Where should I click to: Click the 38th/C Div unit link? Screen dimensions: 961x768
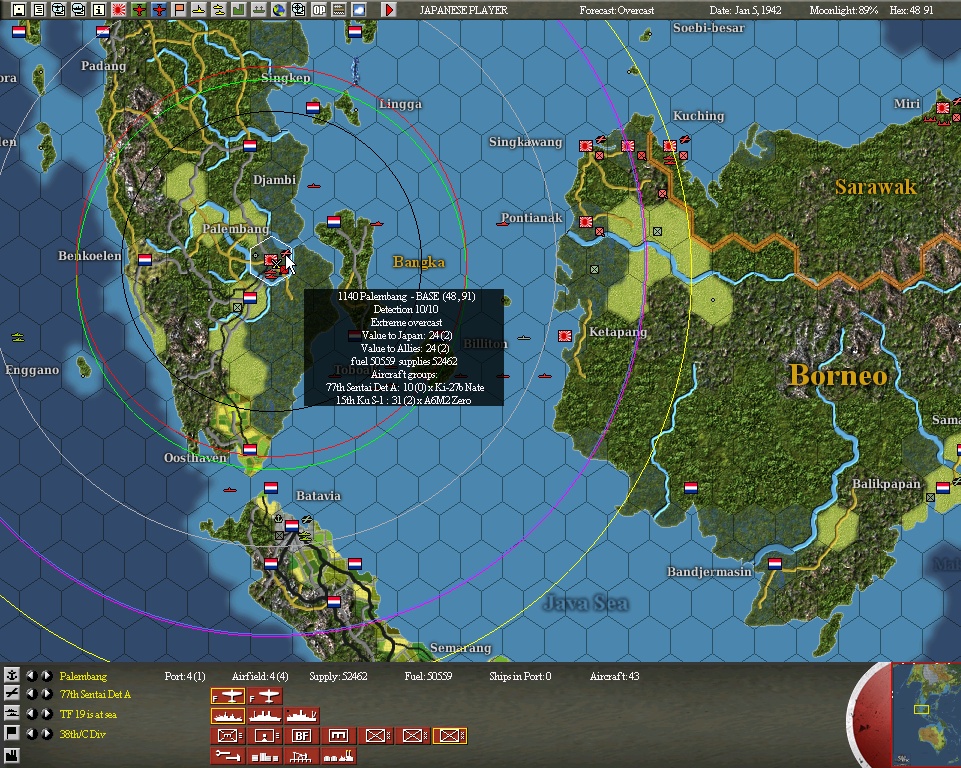click(x=83, y=734)
